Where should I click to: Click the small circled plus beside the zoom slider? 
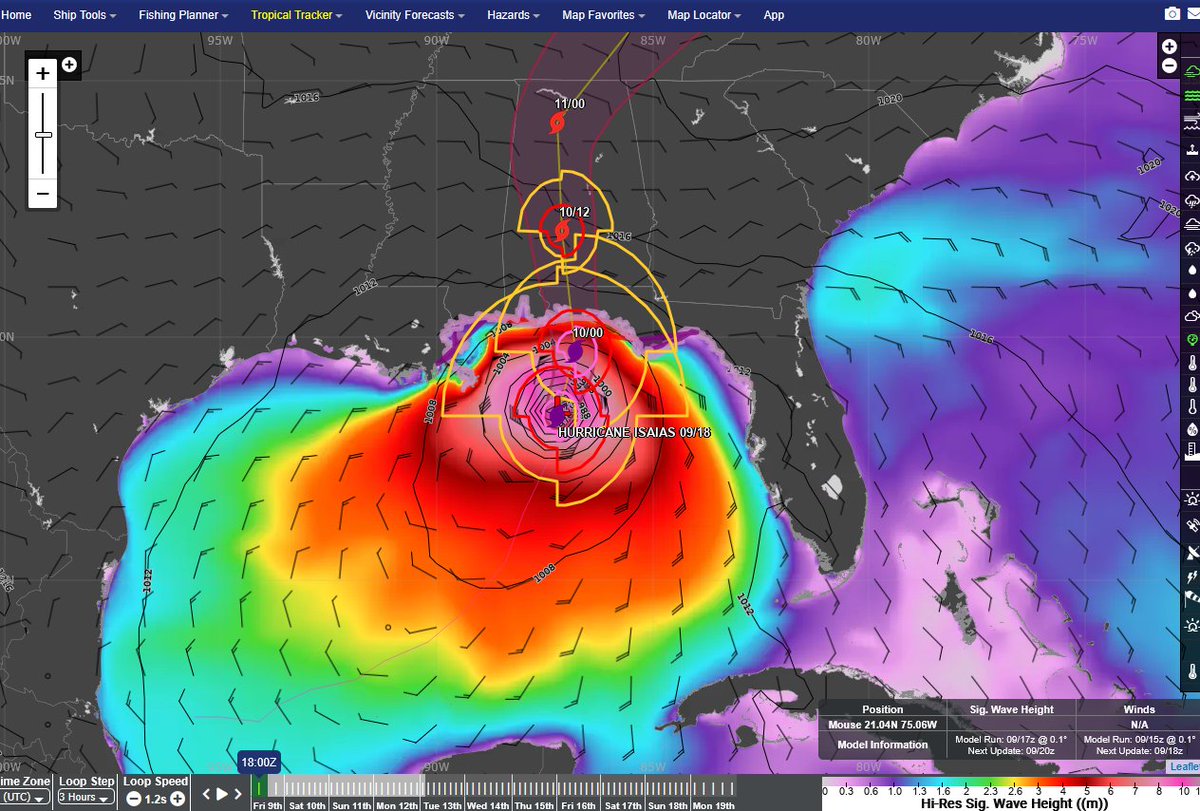tap(69, 64)
